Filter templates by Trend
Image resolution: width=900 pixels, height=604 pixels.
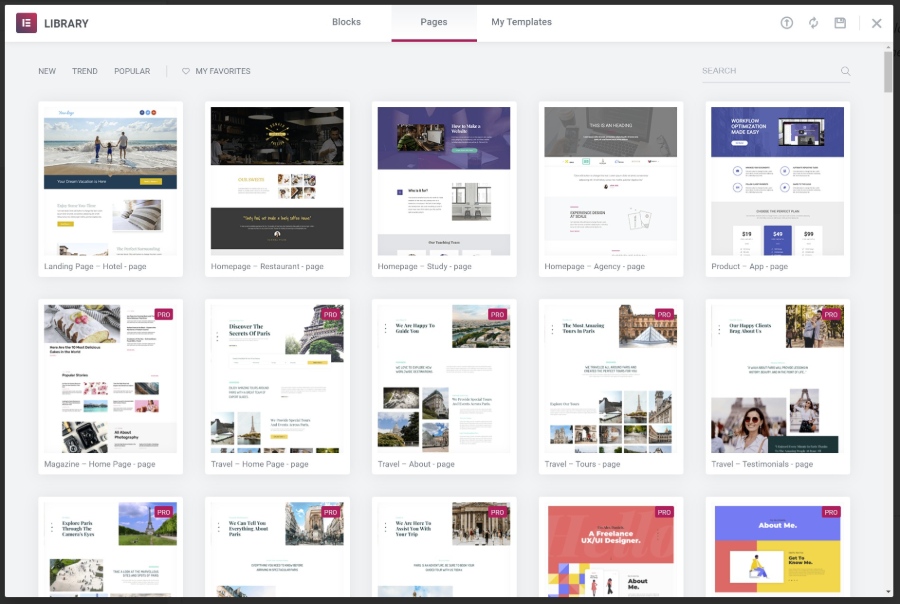click(x=85, y=71)
